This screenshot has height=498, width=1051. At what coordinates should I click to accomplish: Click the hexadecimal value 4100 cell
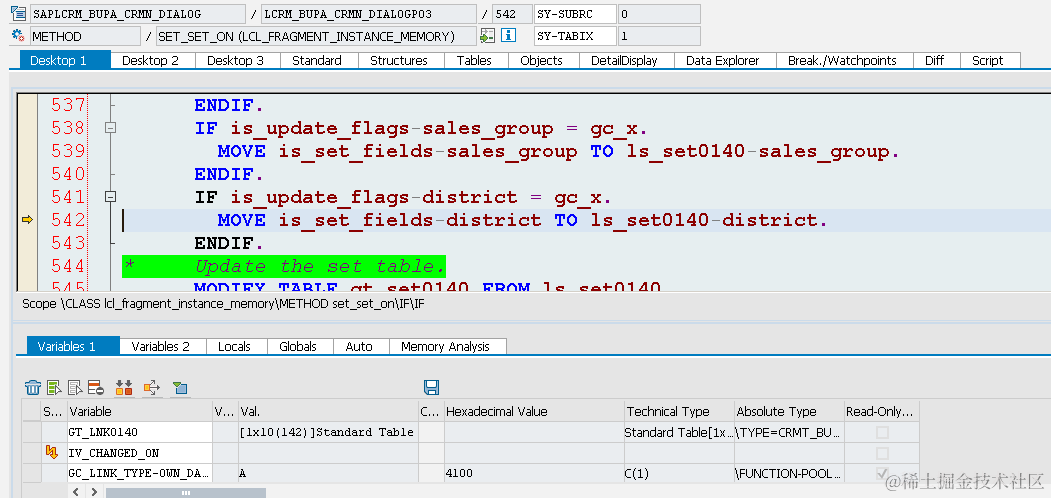533,473
